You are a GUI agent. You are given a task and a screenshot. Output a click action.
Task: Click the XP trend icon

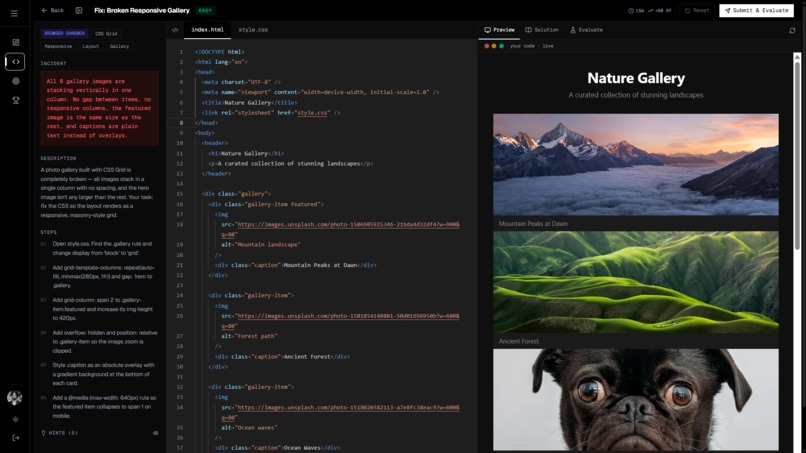[x=650, y=10]
